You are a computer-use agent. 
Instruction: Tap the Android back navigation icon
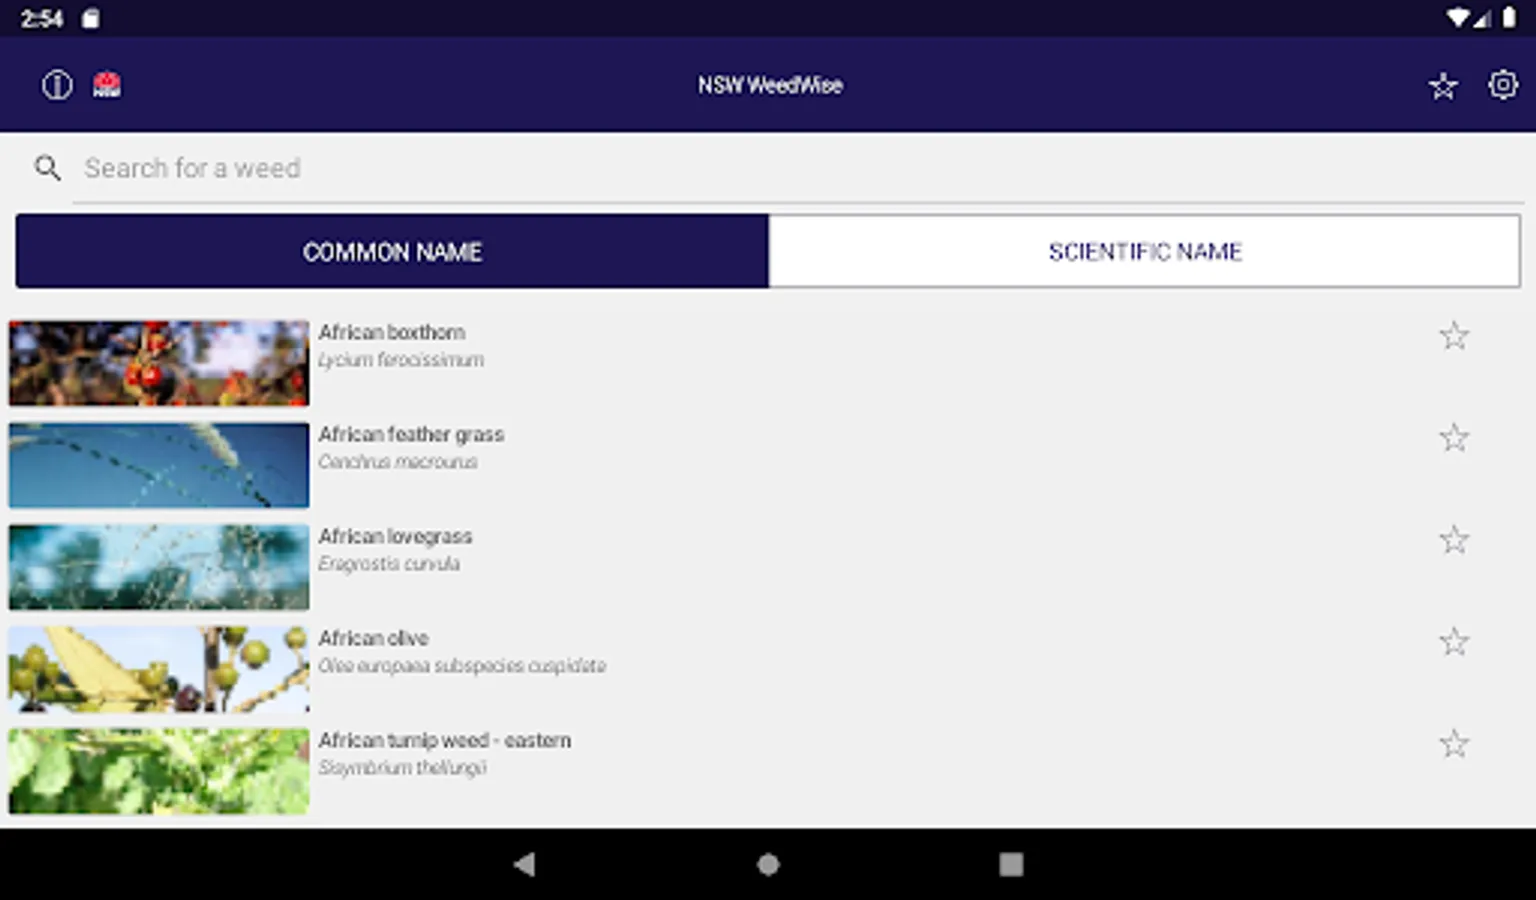pos(525,863)
